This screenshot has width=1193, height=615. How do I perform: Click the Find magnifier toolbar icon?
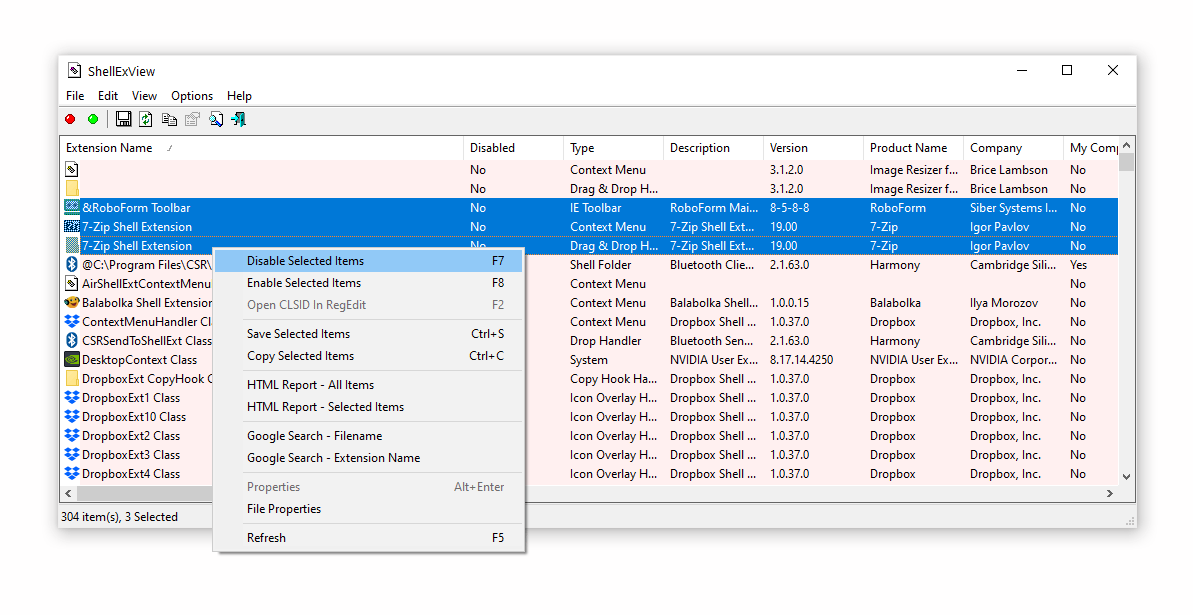click(x=216, y=119)
